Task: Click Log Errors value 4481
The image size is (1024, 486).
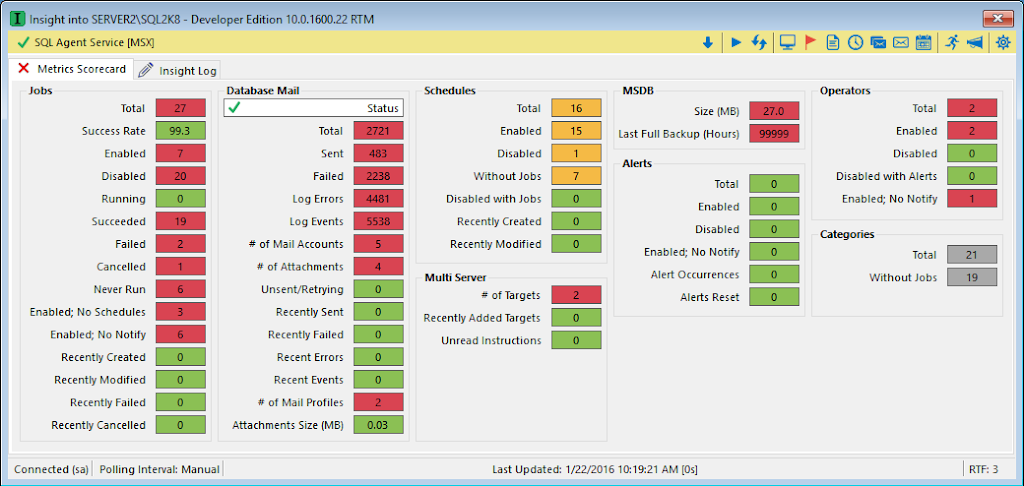Action: pos(379,199)
